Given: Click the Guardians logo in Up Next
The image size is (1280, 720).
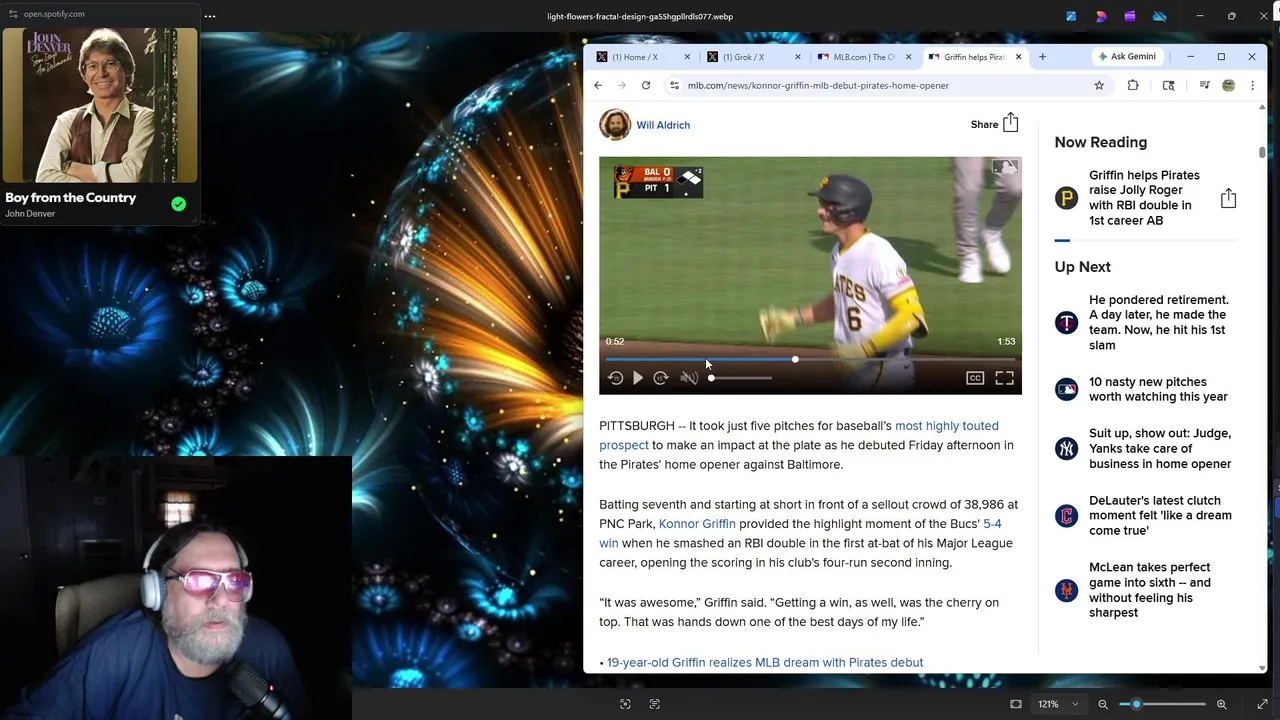Looking at the screenshot, I should coord(1067,516).
